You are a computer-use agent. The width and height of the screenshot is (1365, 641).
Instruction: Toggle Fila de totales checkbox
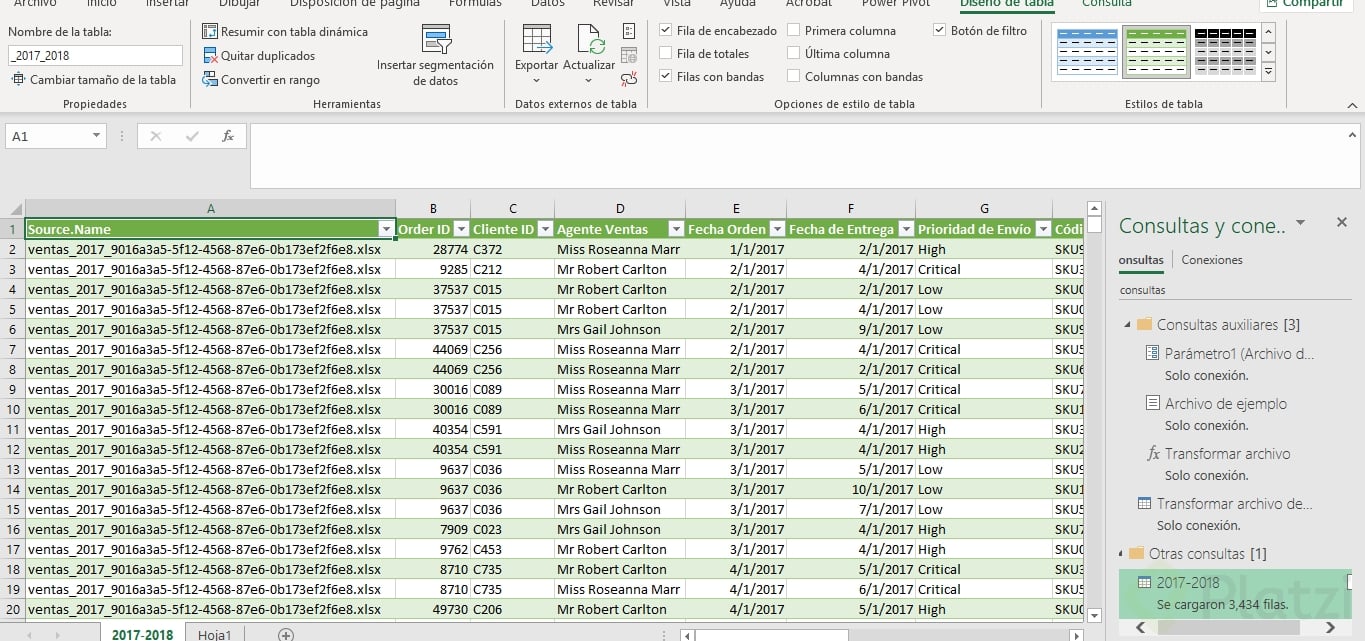(667, 54)
